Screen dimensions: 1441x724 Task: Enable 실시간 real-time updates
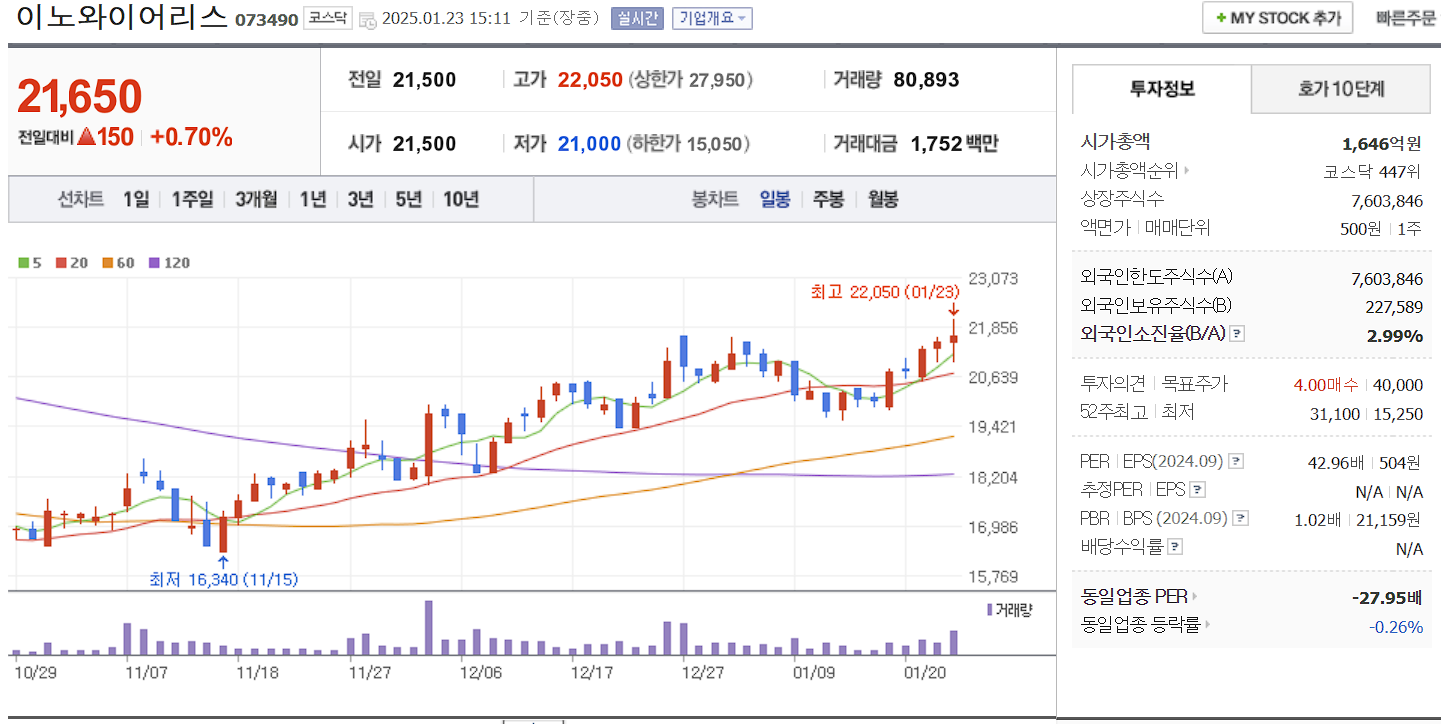tap(636, 17)
